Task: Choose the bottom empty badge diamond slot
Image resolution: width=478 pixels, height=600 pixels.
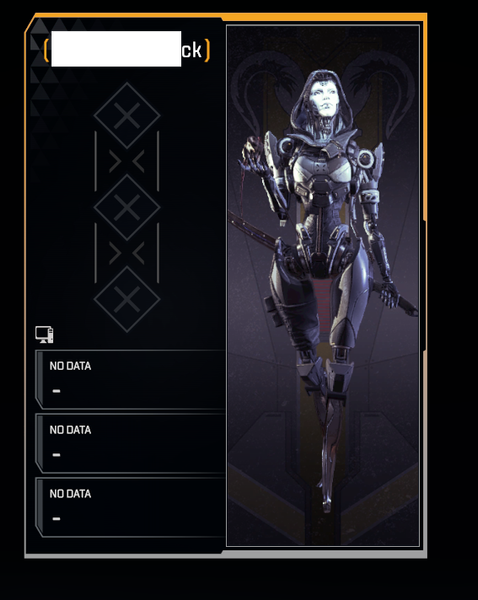Action: tap(127, 299)
